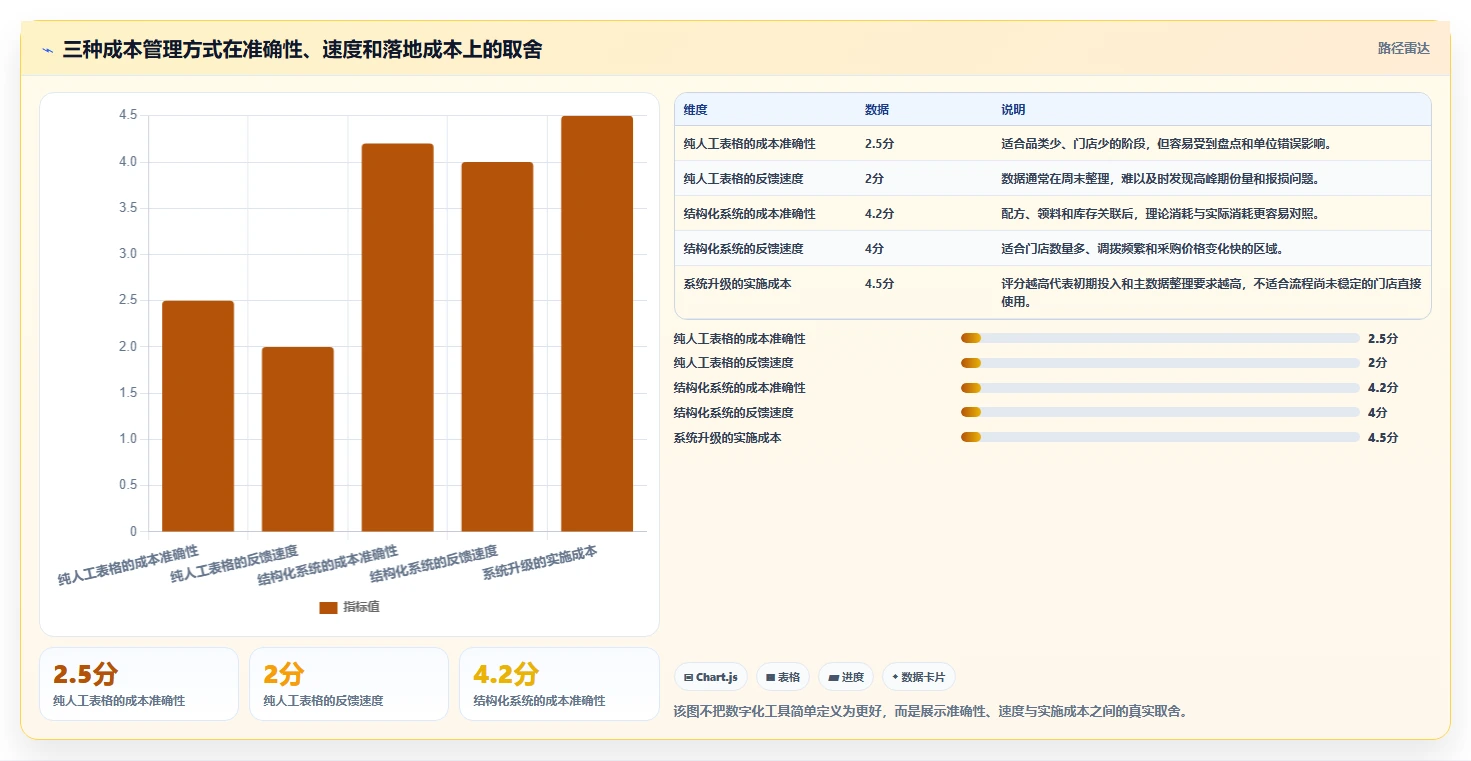Viewport: 1471px width, 761px height.
Task: Click progress list label 结构化系统的成本准确性
Action: (x=740, y=388)
